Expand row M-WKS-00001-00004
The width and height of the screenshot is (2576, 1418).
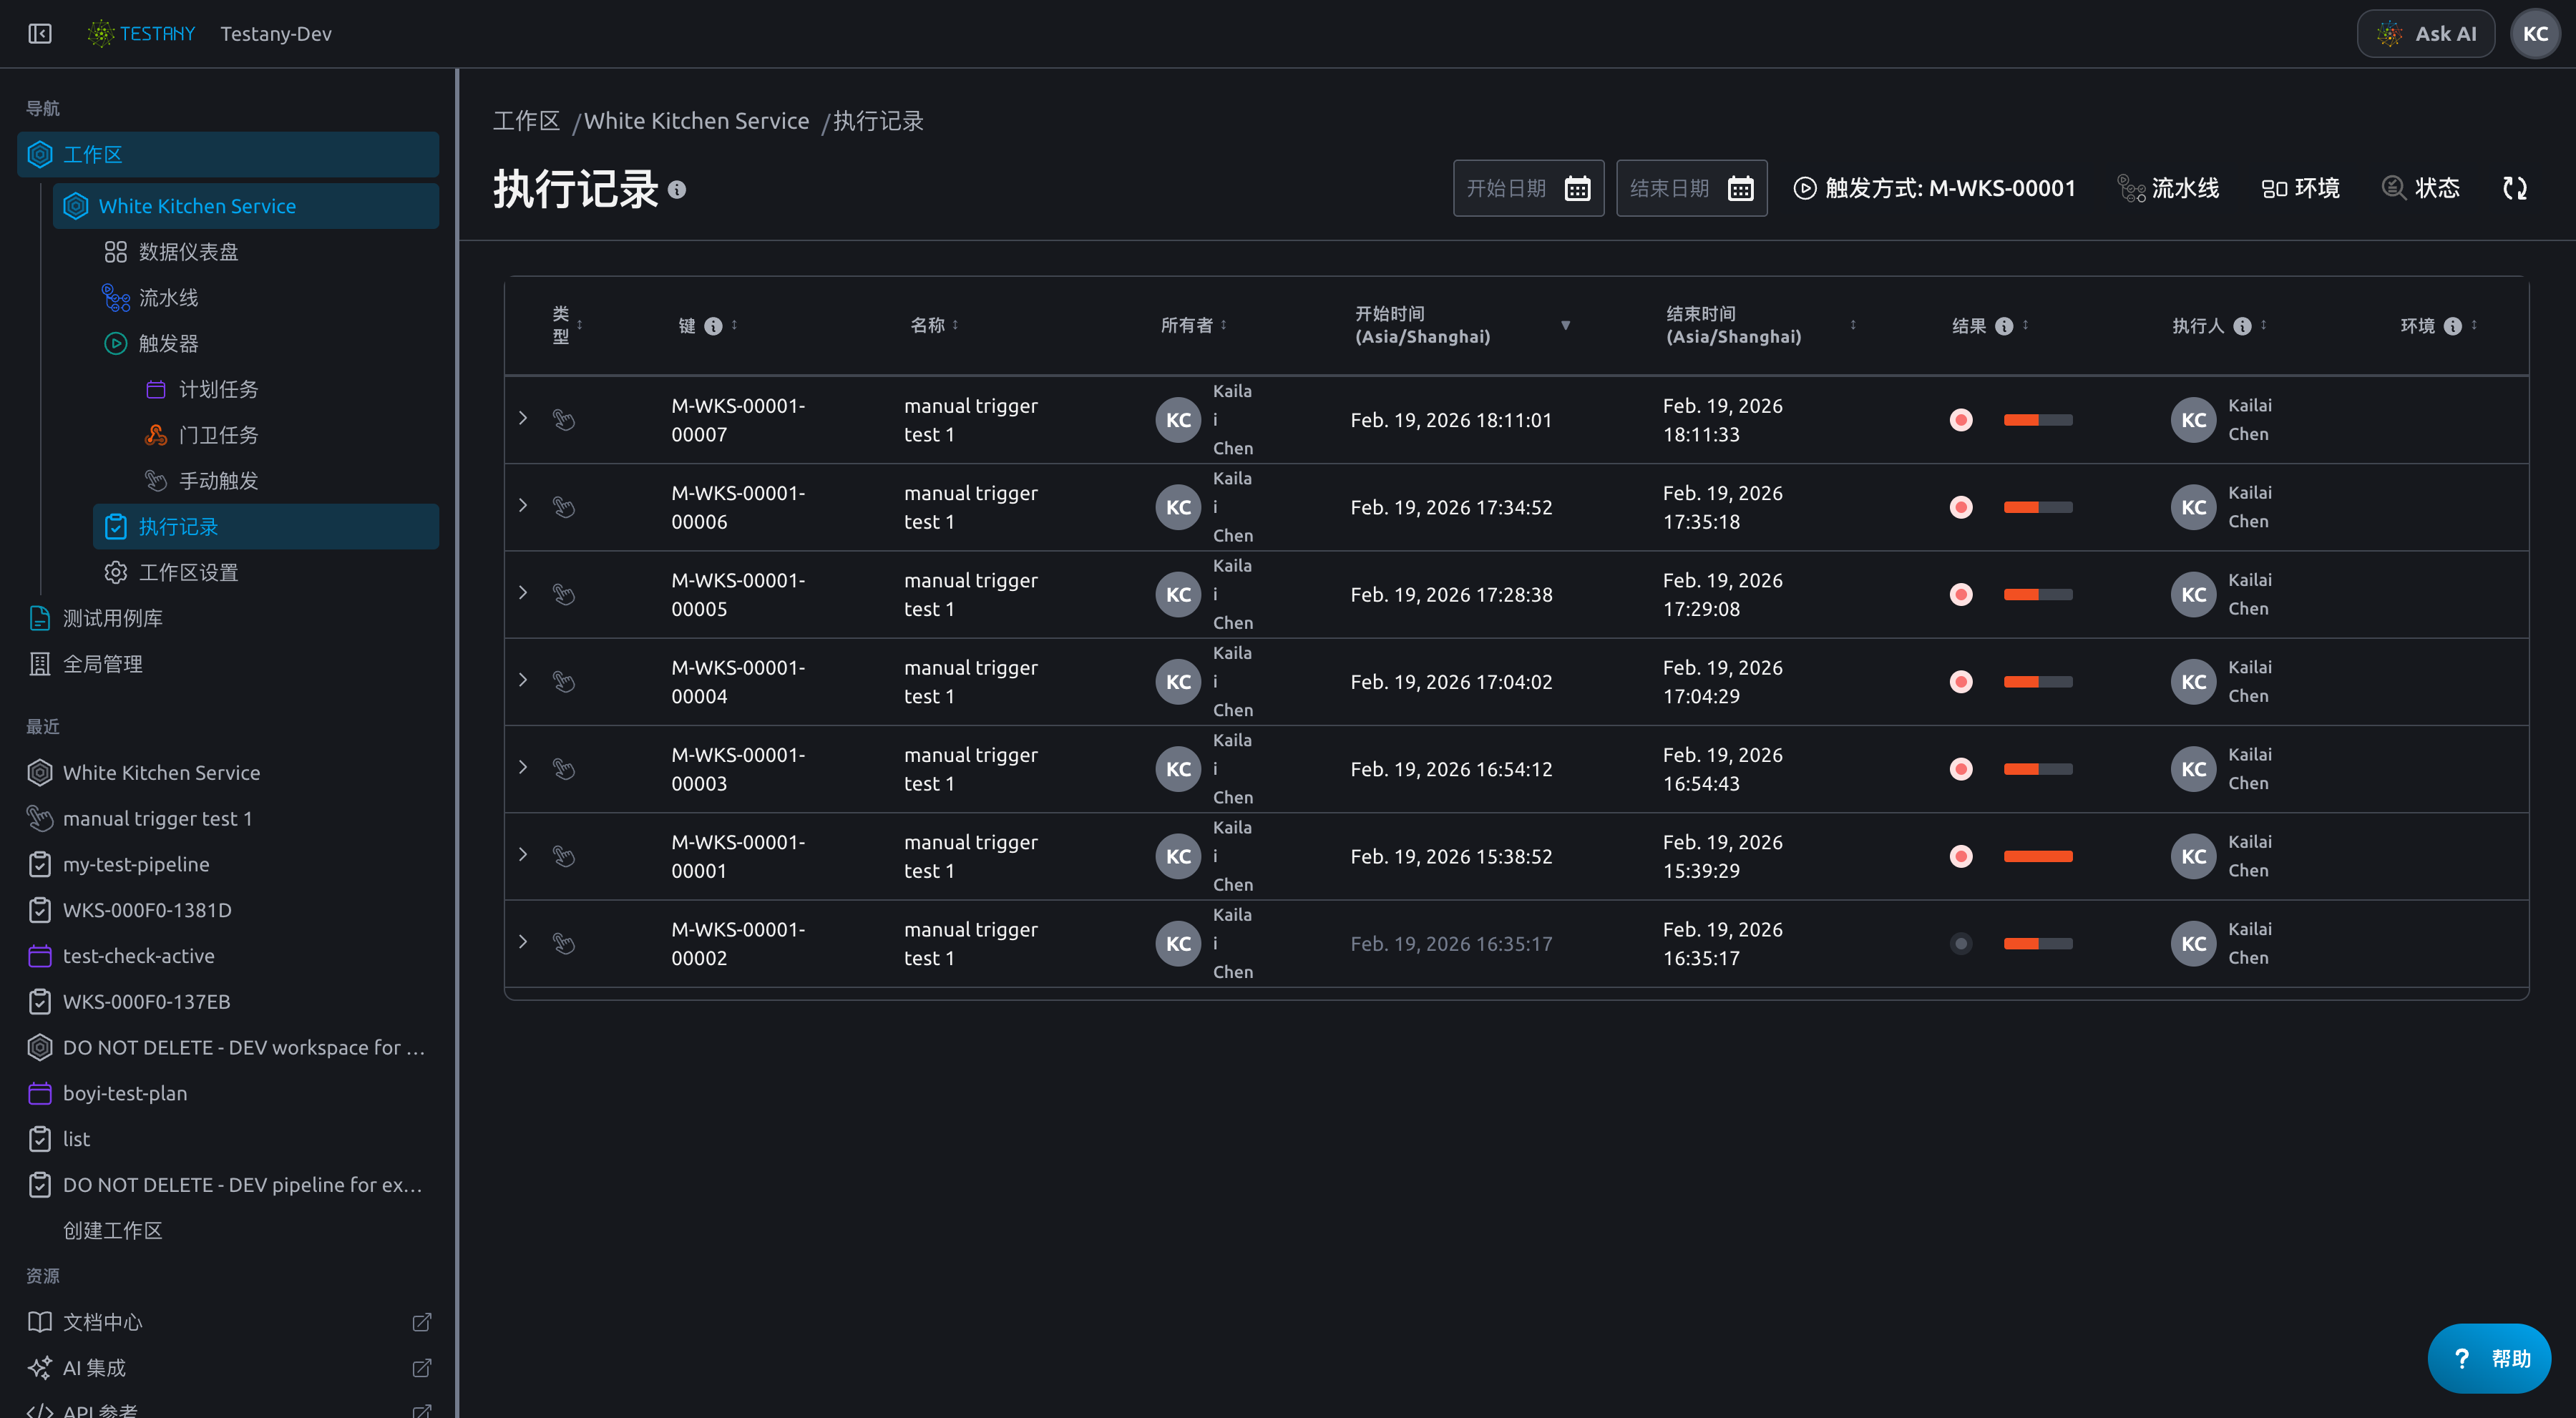(523, 680)
